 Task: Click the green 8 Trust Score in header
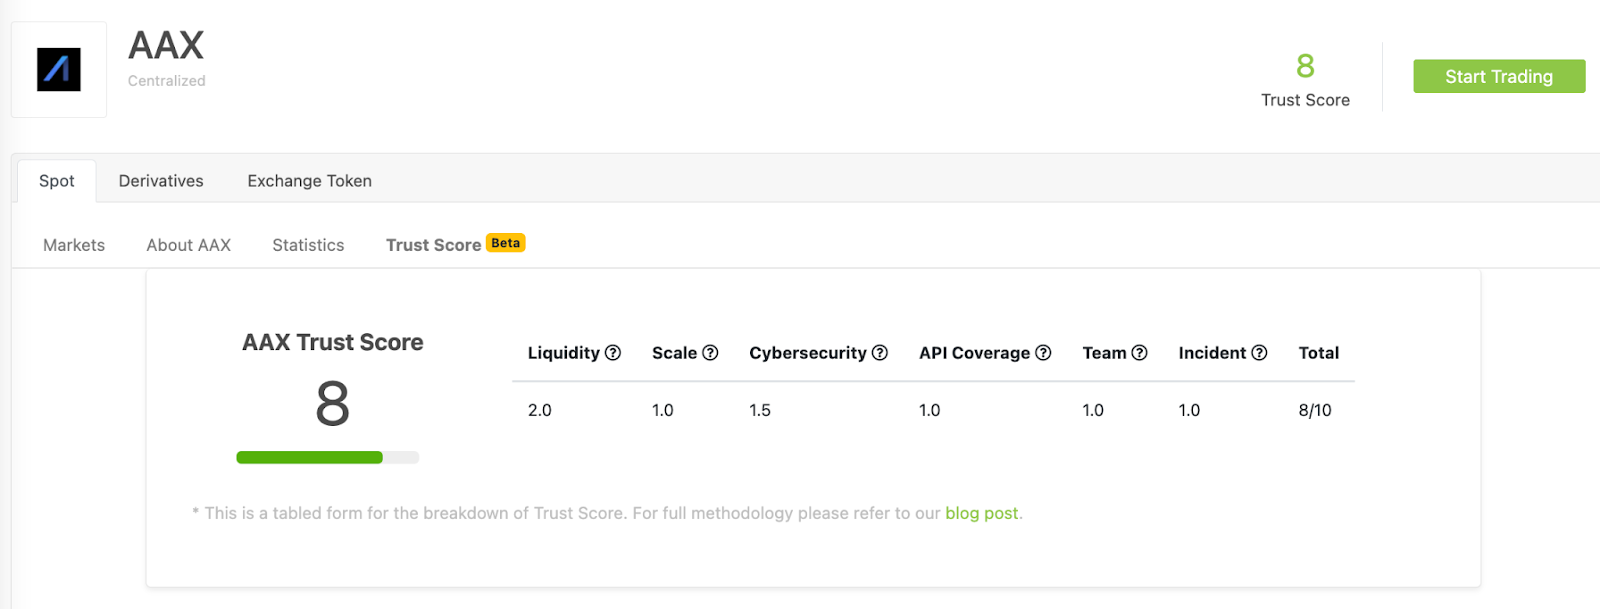pos(1306,66)
